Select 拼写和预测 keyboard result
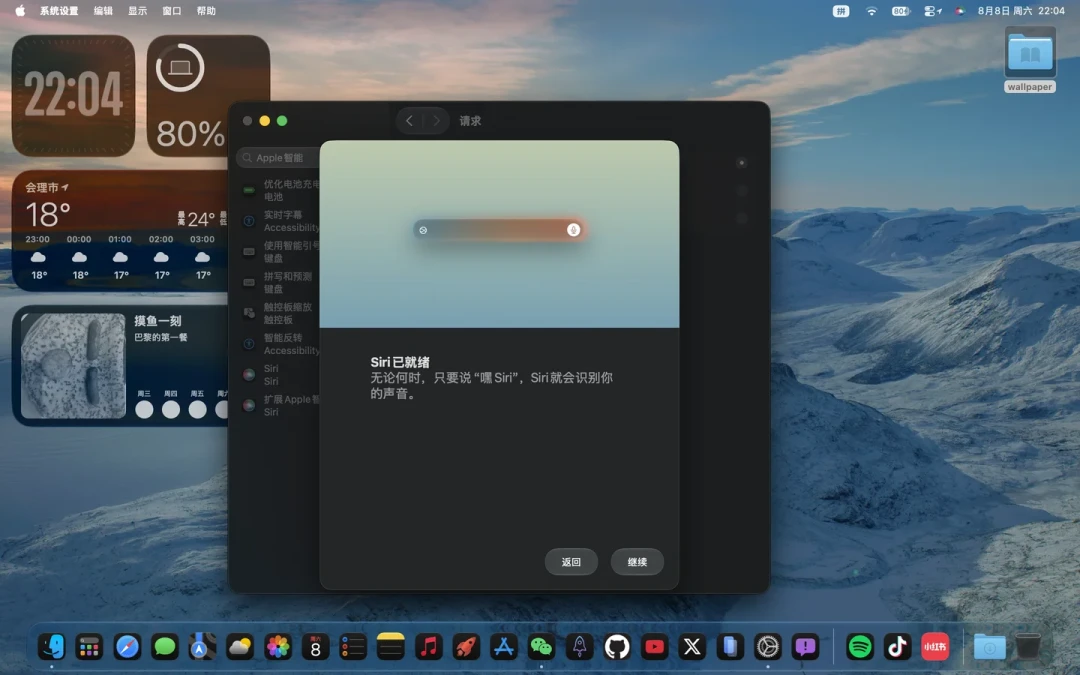1080x675 pixels. point(279,282)
